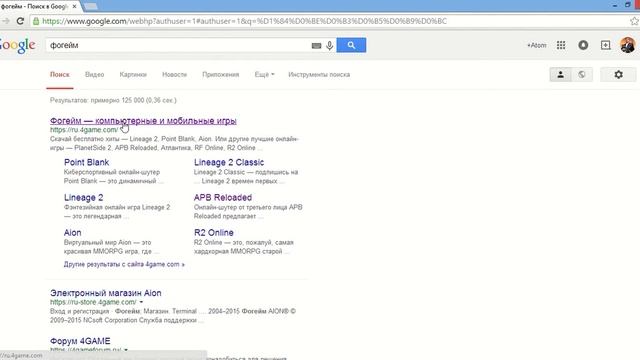Click the restore window button
This screenshot has width=640, height=360.
(628, 4)
